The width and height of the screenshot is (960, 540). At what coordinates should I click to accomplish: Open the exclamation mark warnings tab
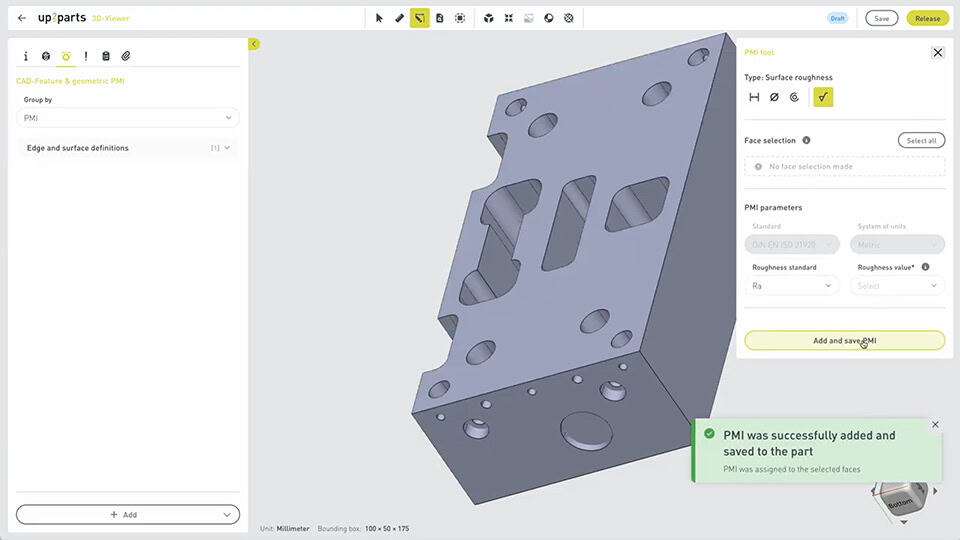click(x=86, y=56)
